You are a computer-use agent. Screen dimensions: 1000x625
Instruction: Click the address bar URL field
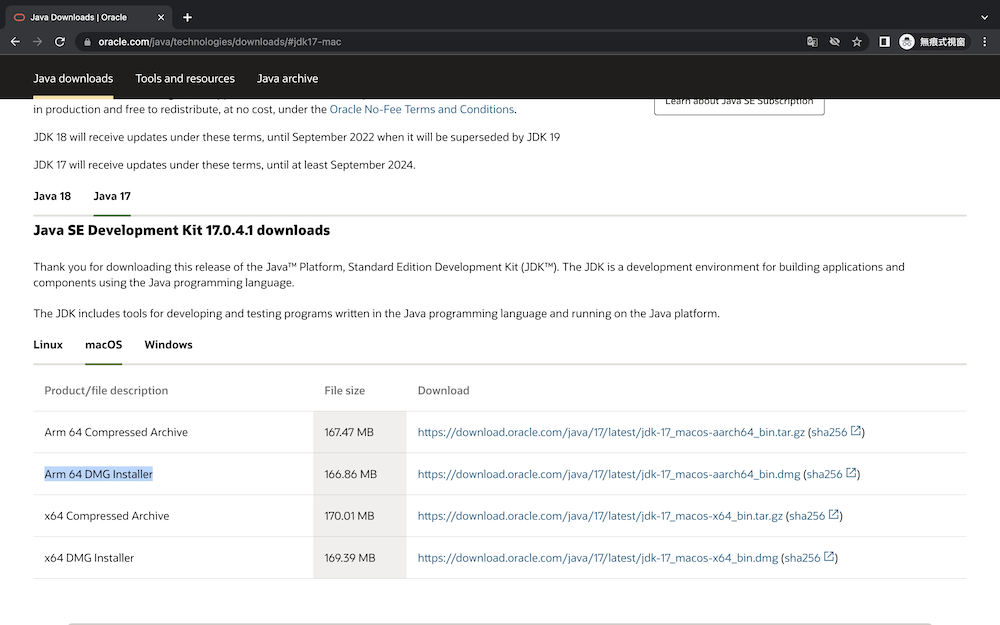pos(400,42)
